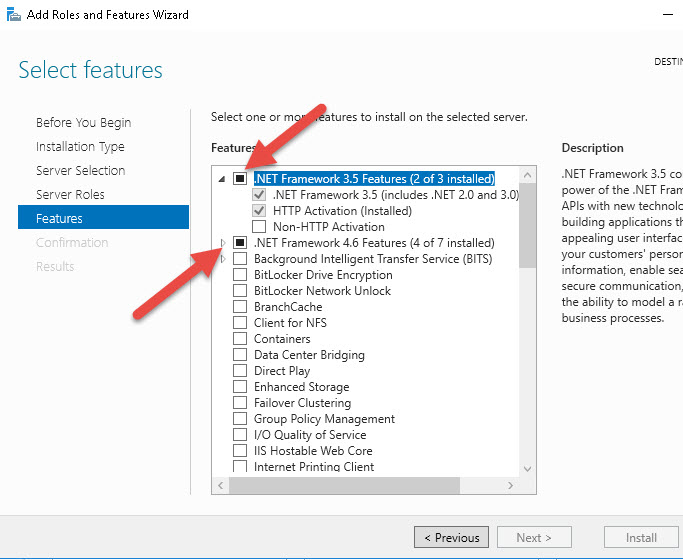Click feature list scroll up arrow

tap(527, 175)
